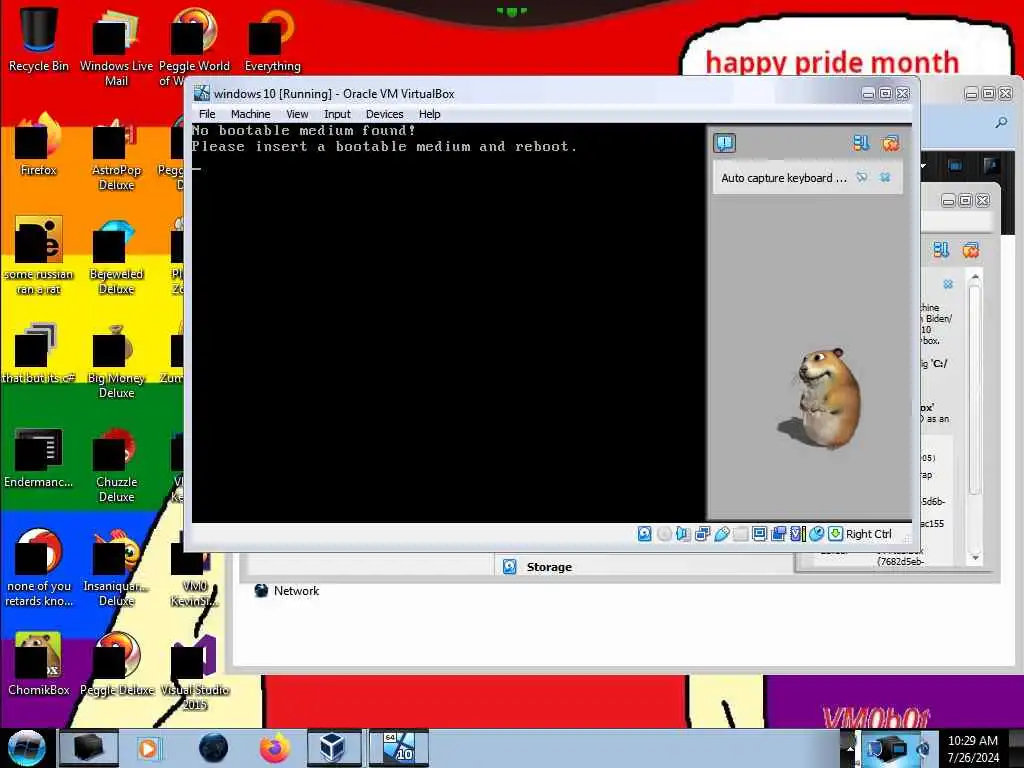
Task: Select the Peggle Deluxe desktop icon
Action: [116, 664]
